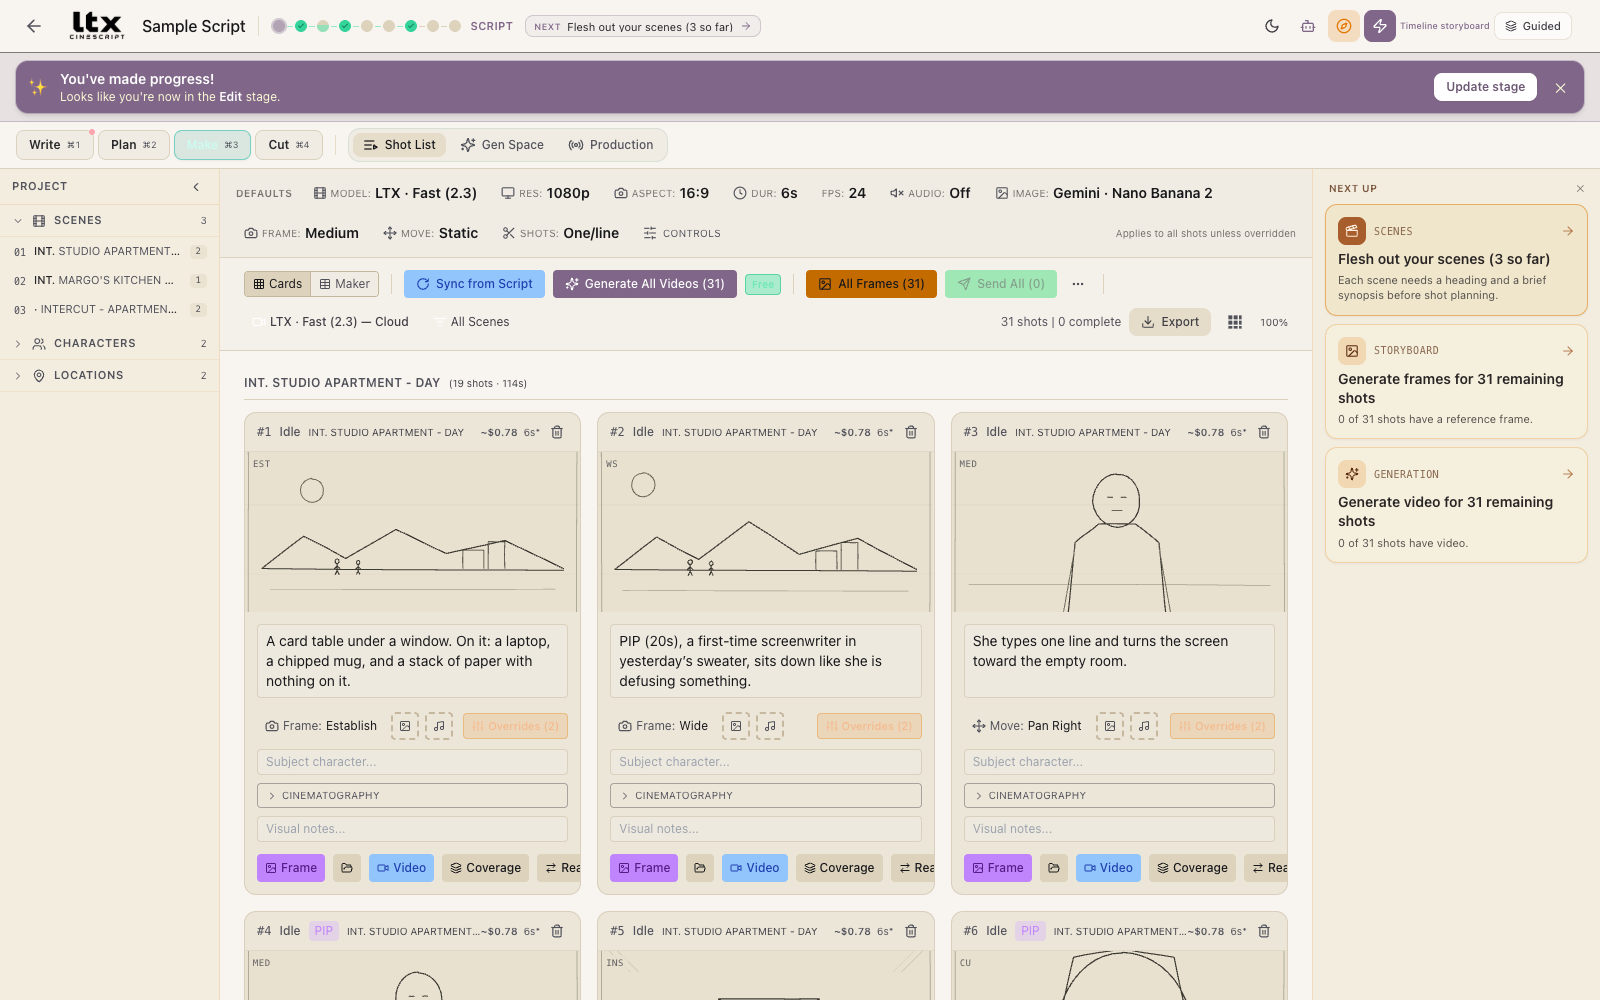Click the image reference slot on shot #1

[x=405, y=726]
